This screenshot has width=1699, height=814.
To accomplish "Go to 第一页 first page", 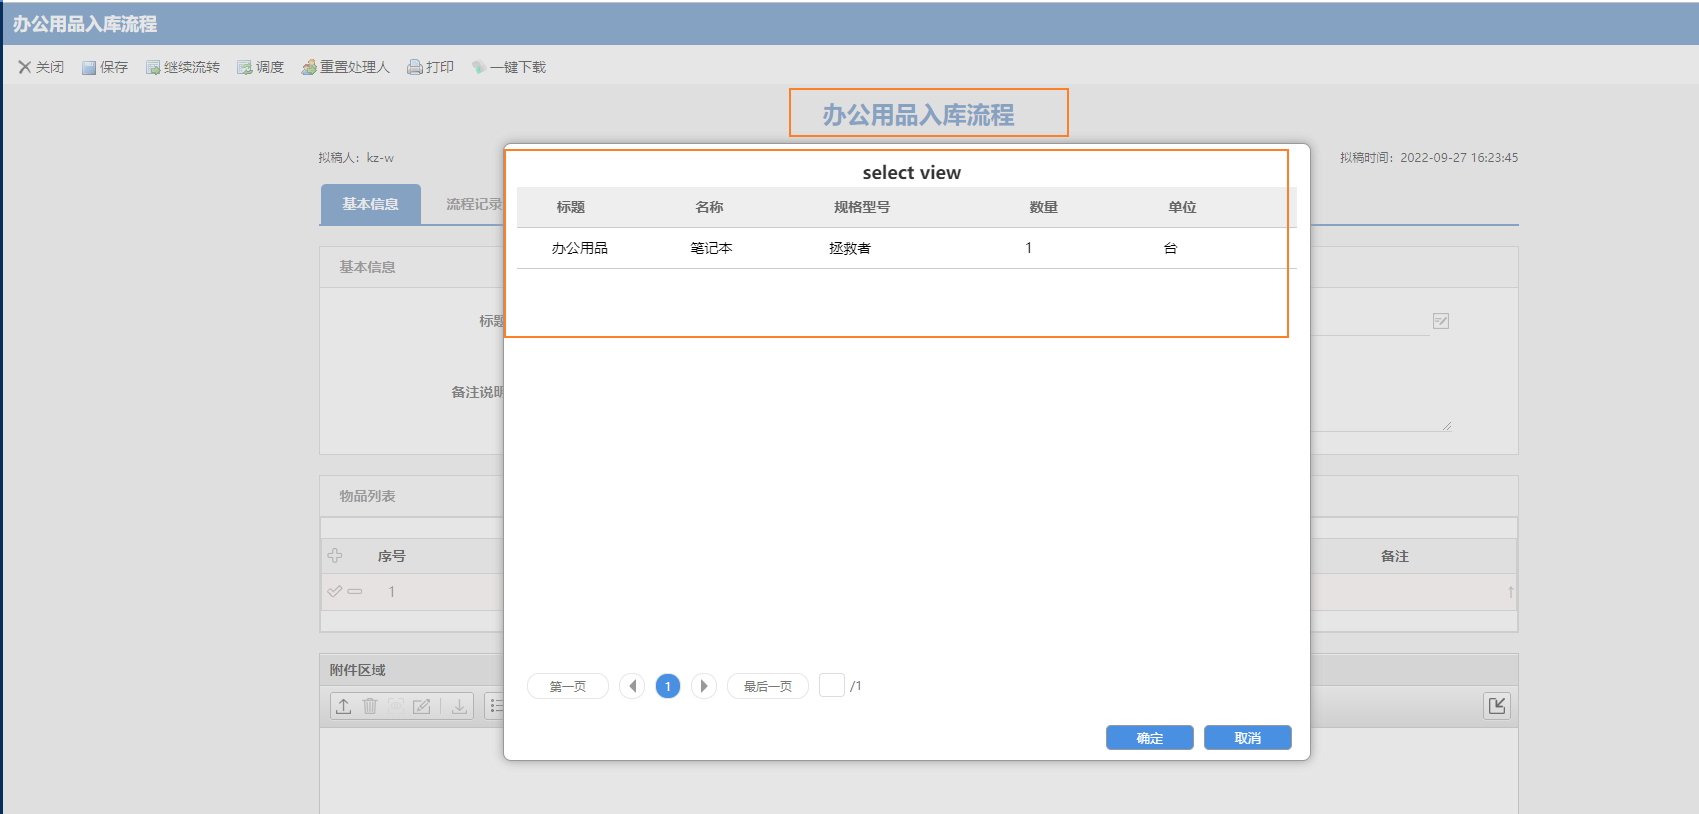I will pyautogui.click(x=567, y=686).
